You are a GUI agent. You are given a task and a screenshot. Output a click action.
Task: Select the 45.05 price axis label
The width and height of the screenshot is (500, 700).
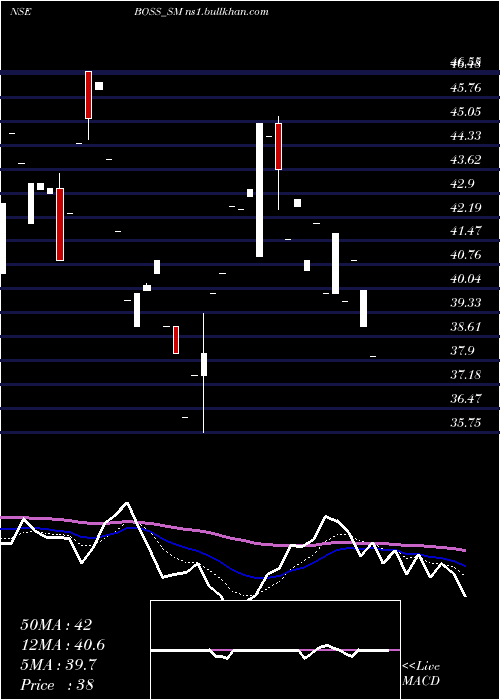coord(466,112)
